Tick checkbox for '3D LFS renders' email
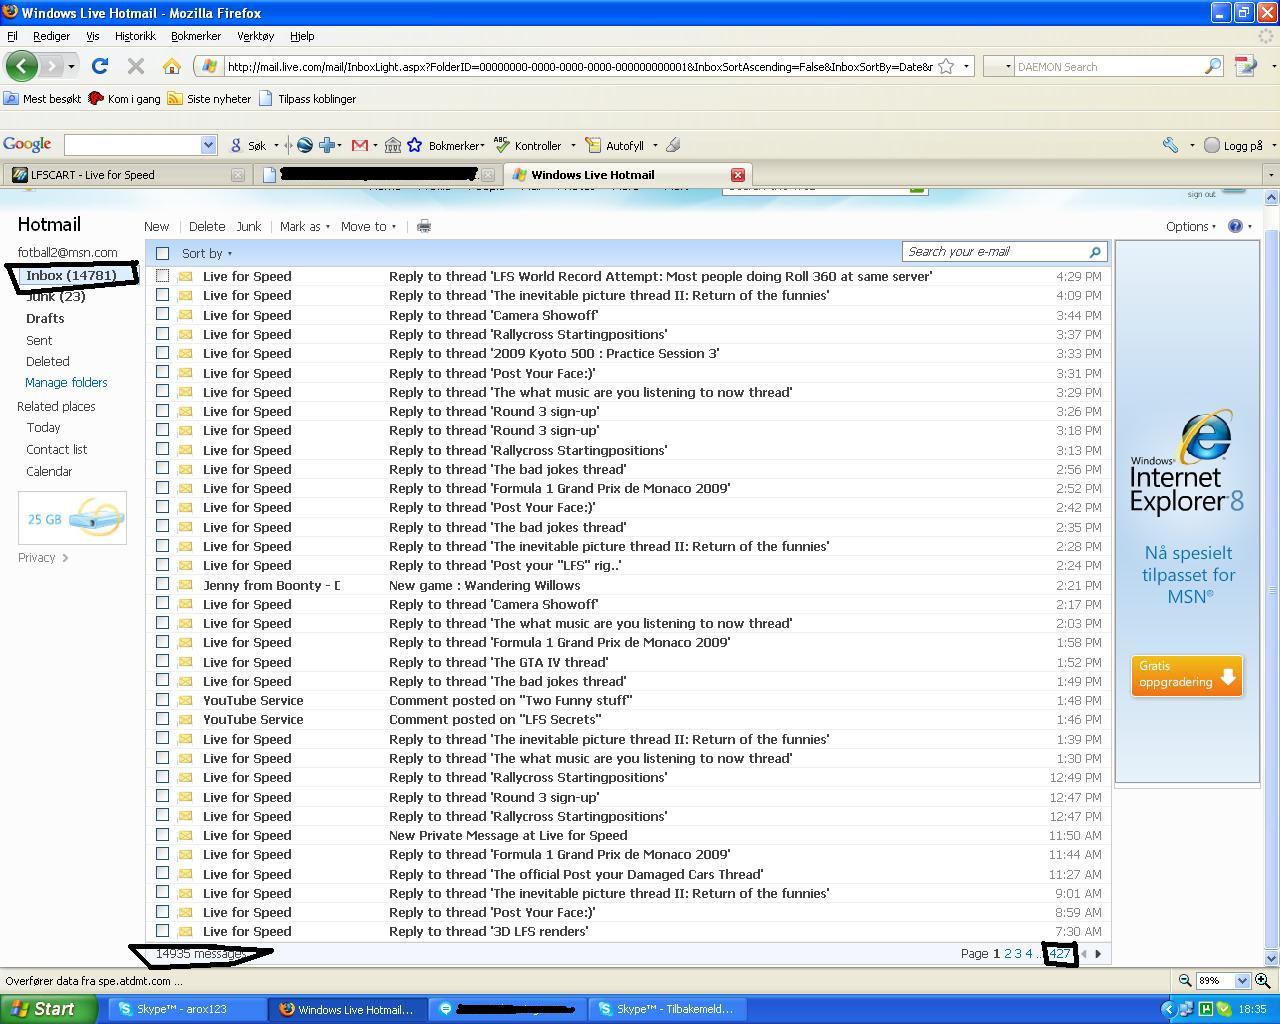Viewport: 1280px width, 1024px height. (162, 931)
